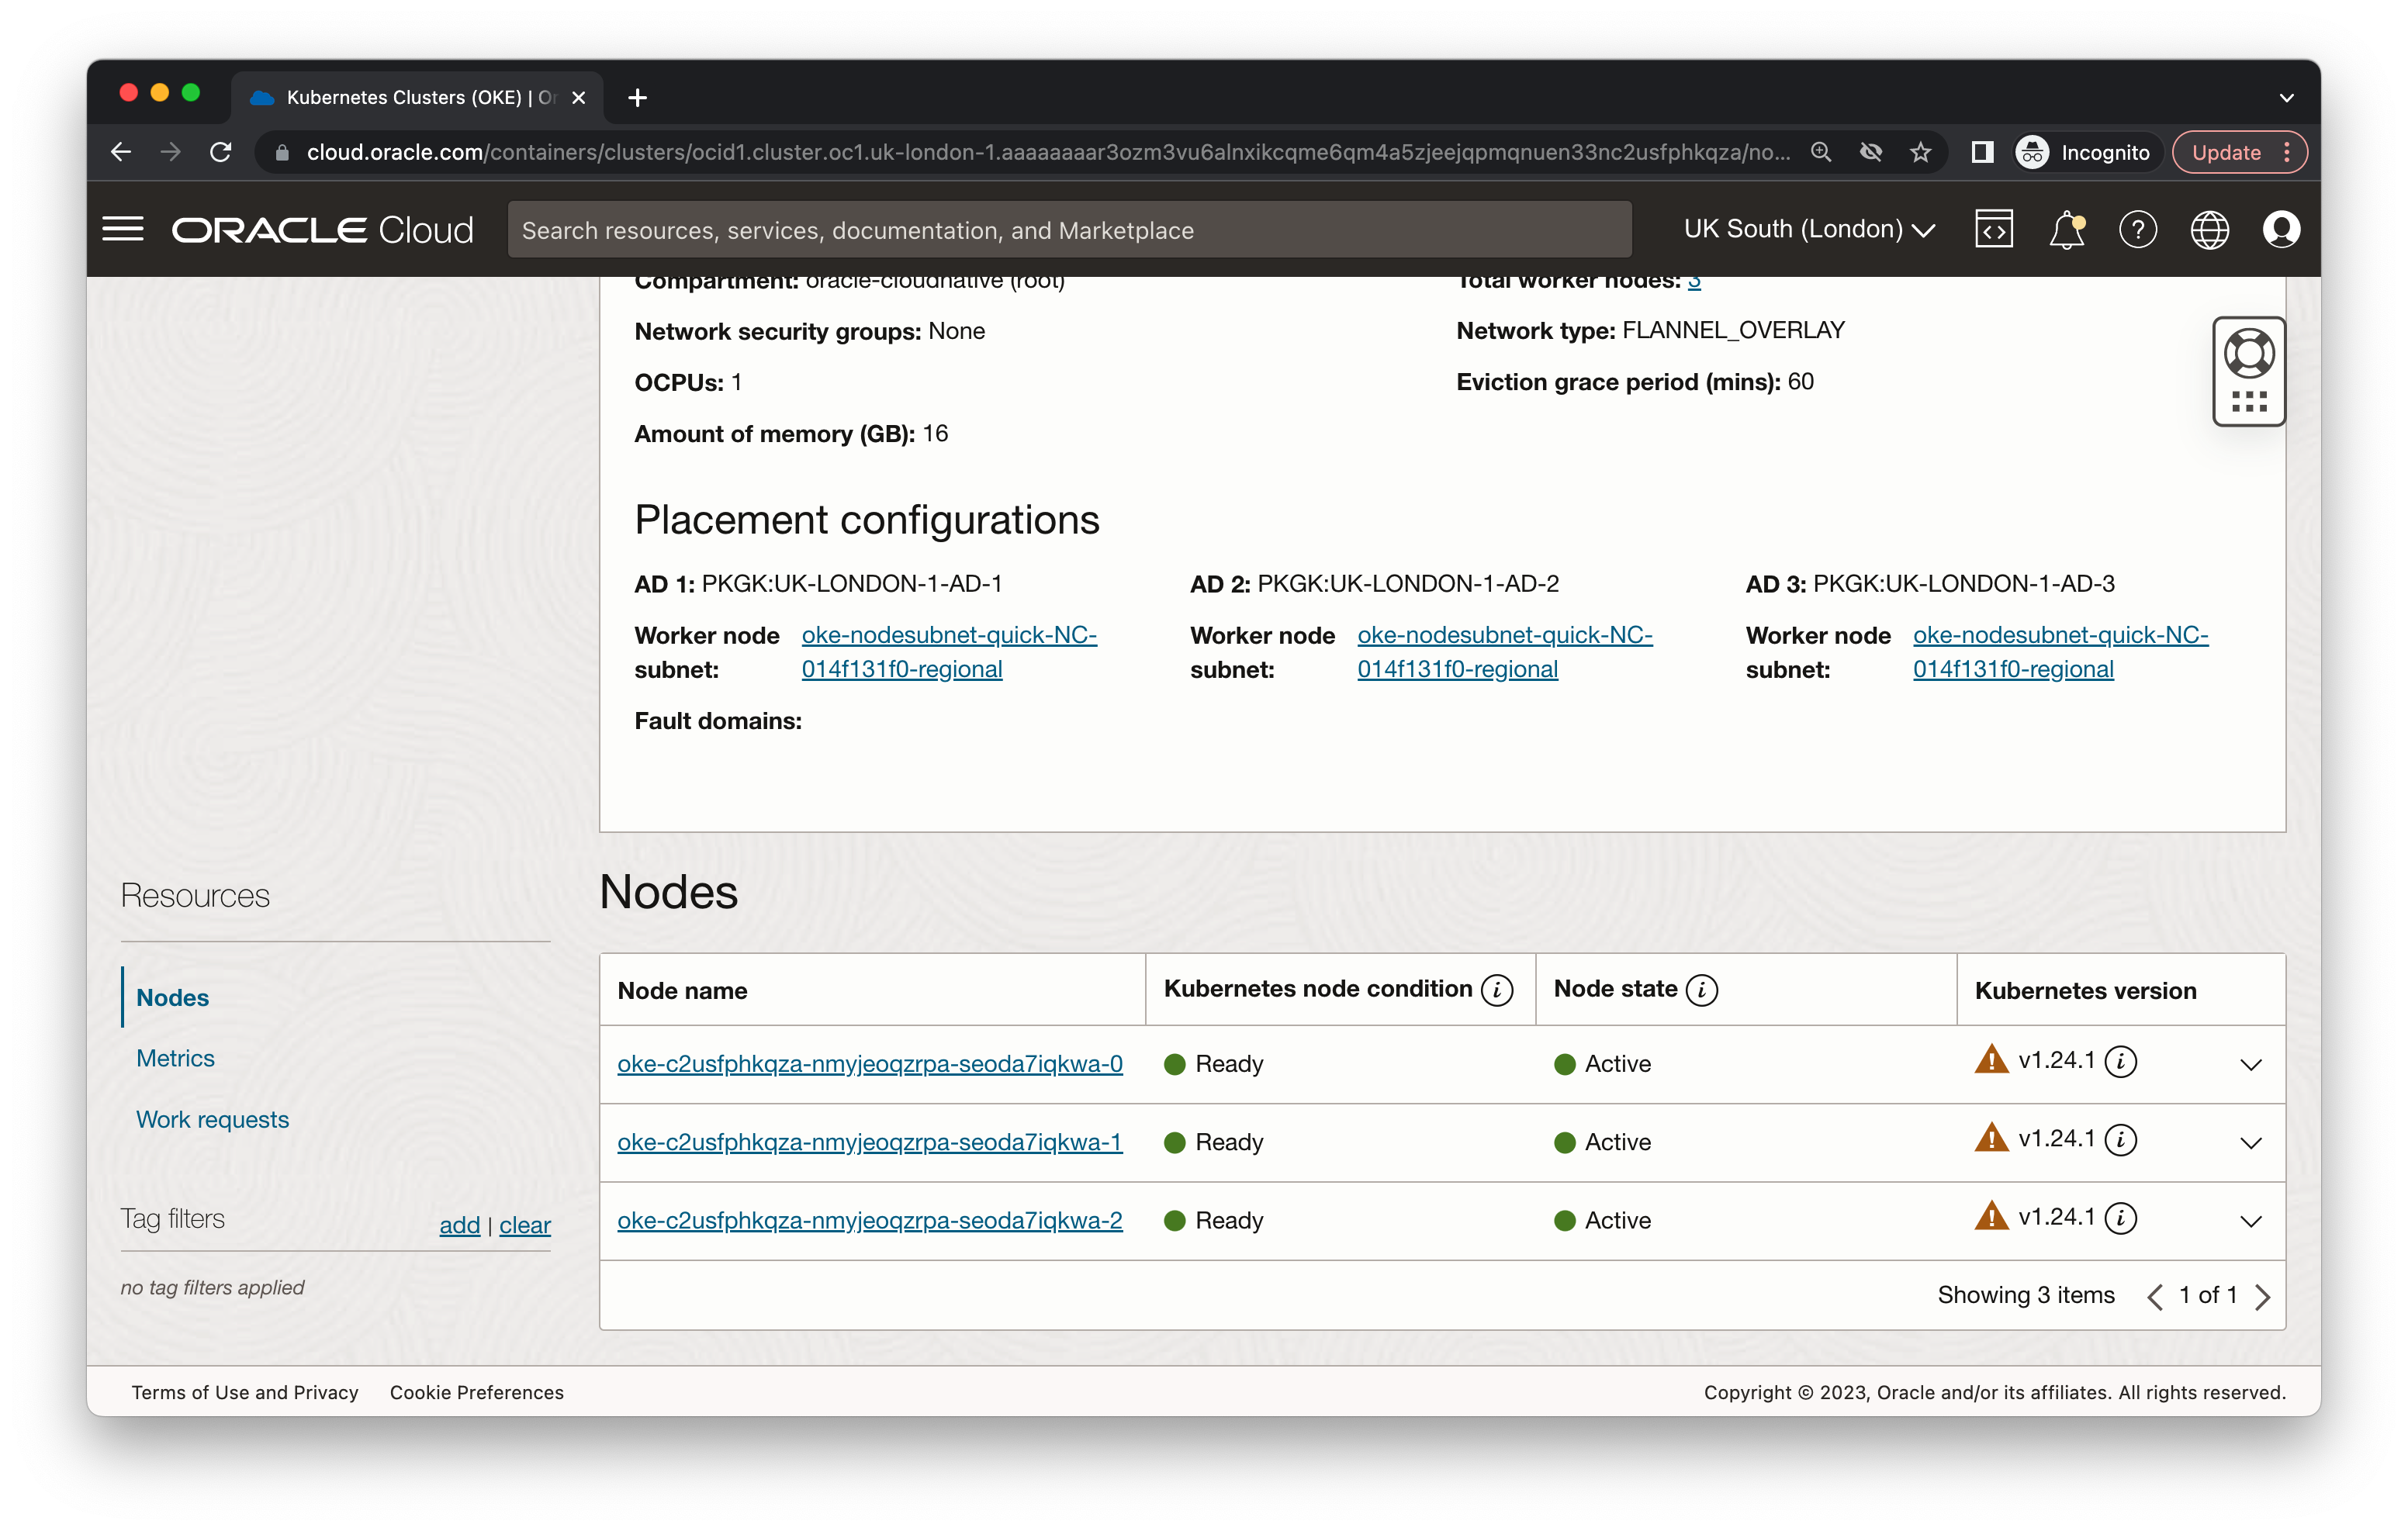Click the resources search field

click(x=1070, y=229)
